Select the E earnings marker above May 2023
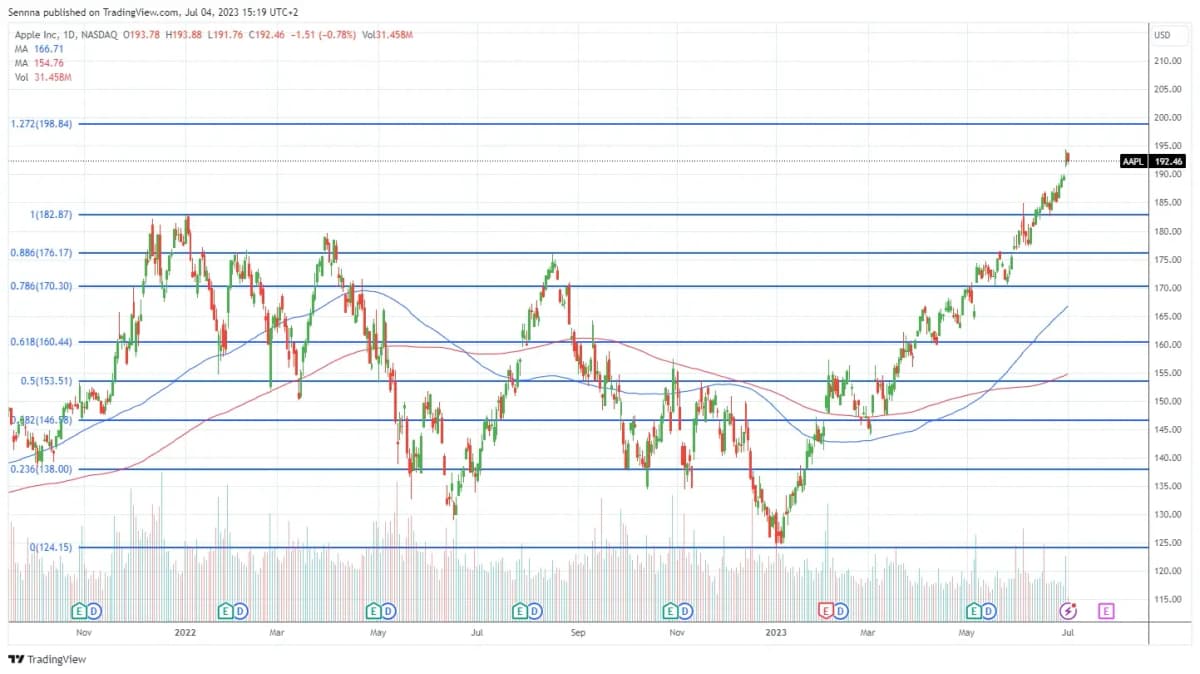The width and height of the screenshot is (1200, 674). coord(973,610)
